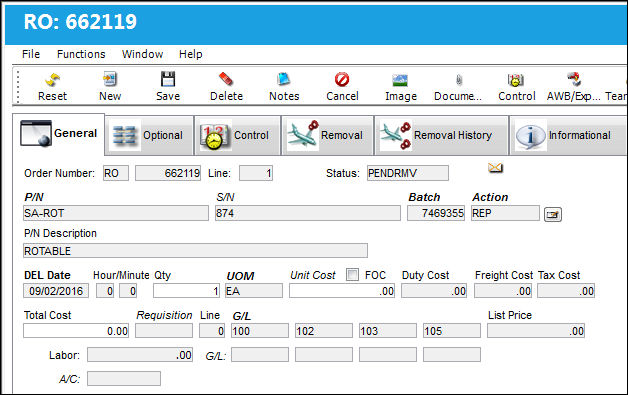The image size is (628, 395).
Task: Click the G/L field showing 100
Action: [260, 331]
